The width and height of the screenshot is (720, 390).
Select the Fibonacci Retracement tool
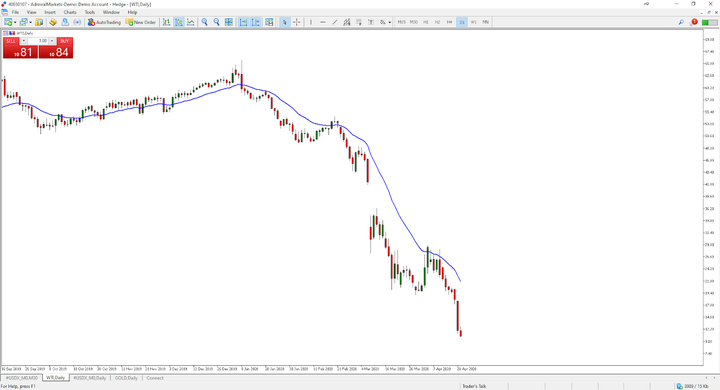pos(359,22)
